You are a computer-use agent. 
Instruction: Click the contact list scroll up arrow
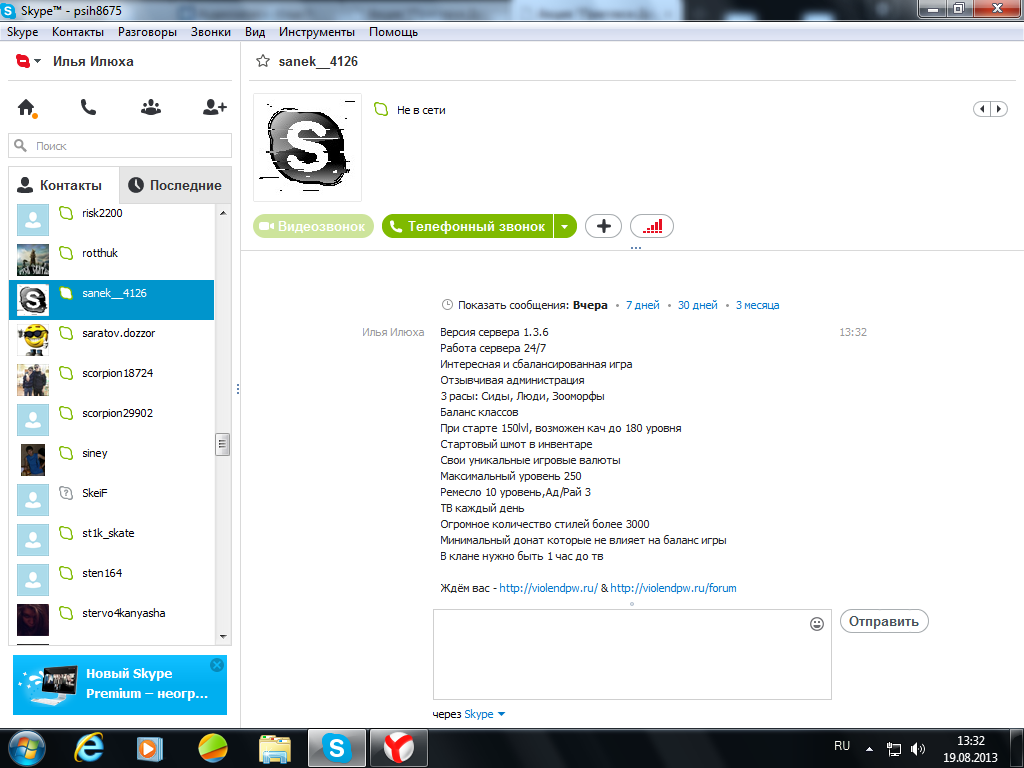click(223, 213)
